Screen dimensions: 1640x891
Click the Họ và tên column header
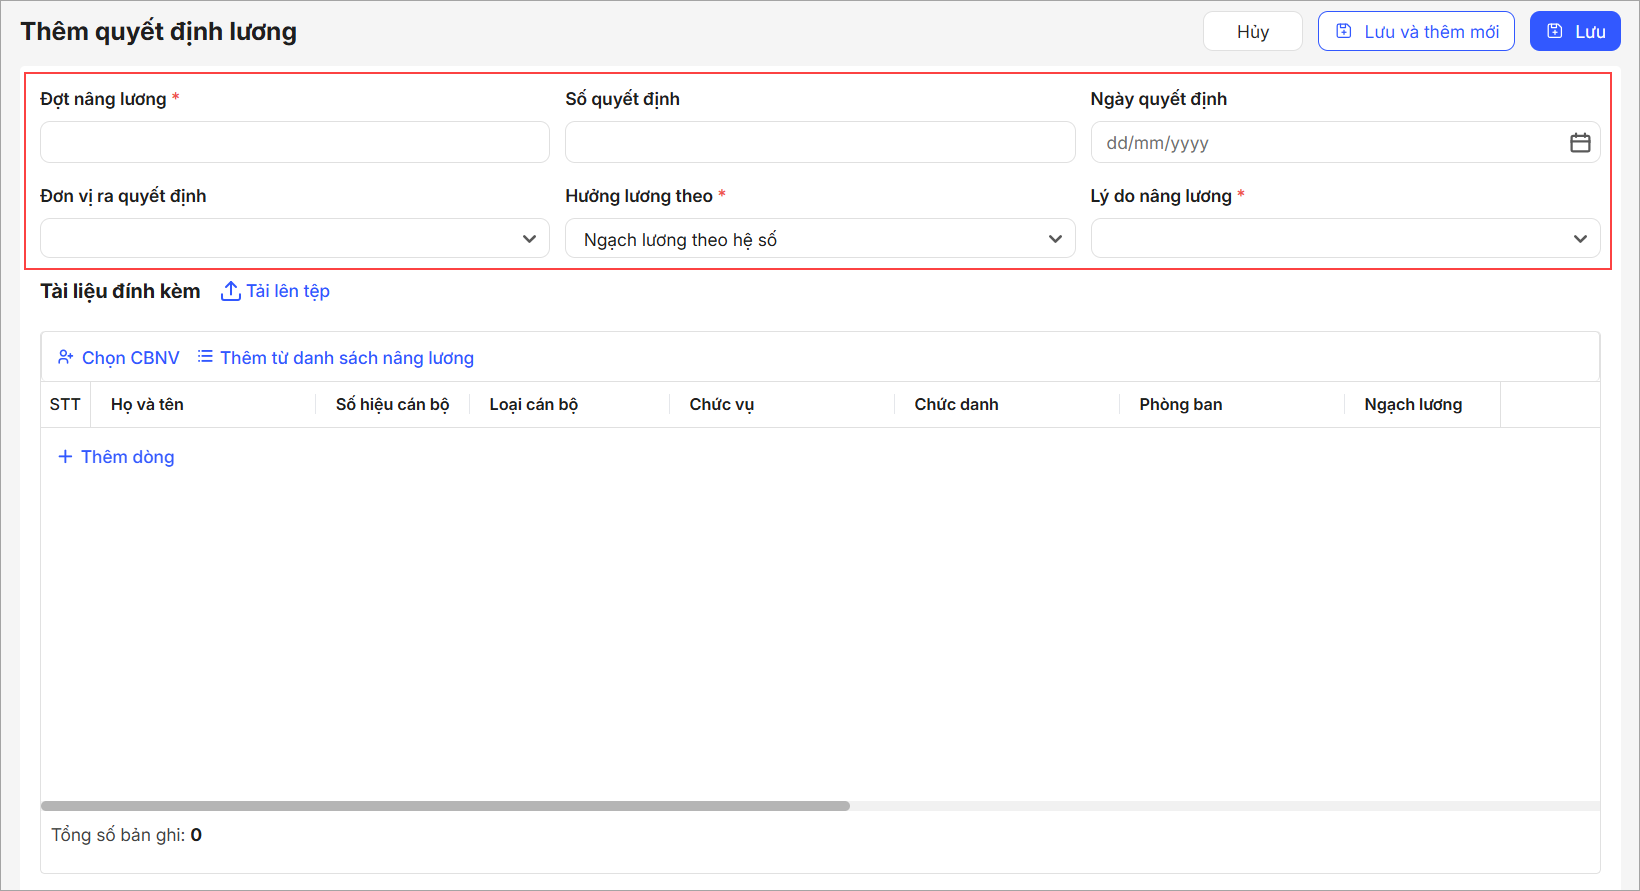(147, 404)
